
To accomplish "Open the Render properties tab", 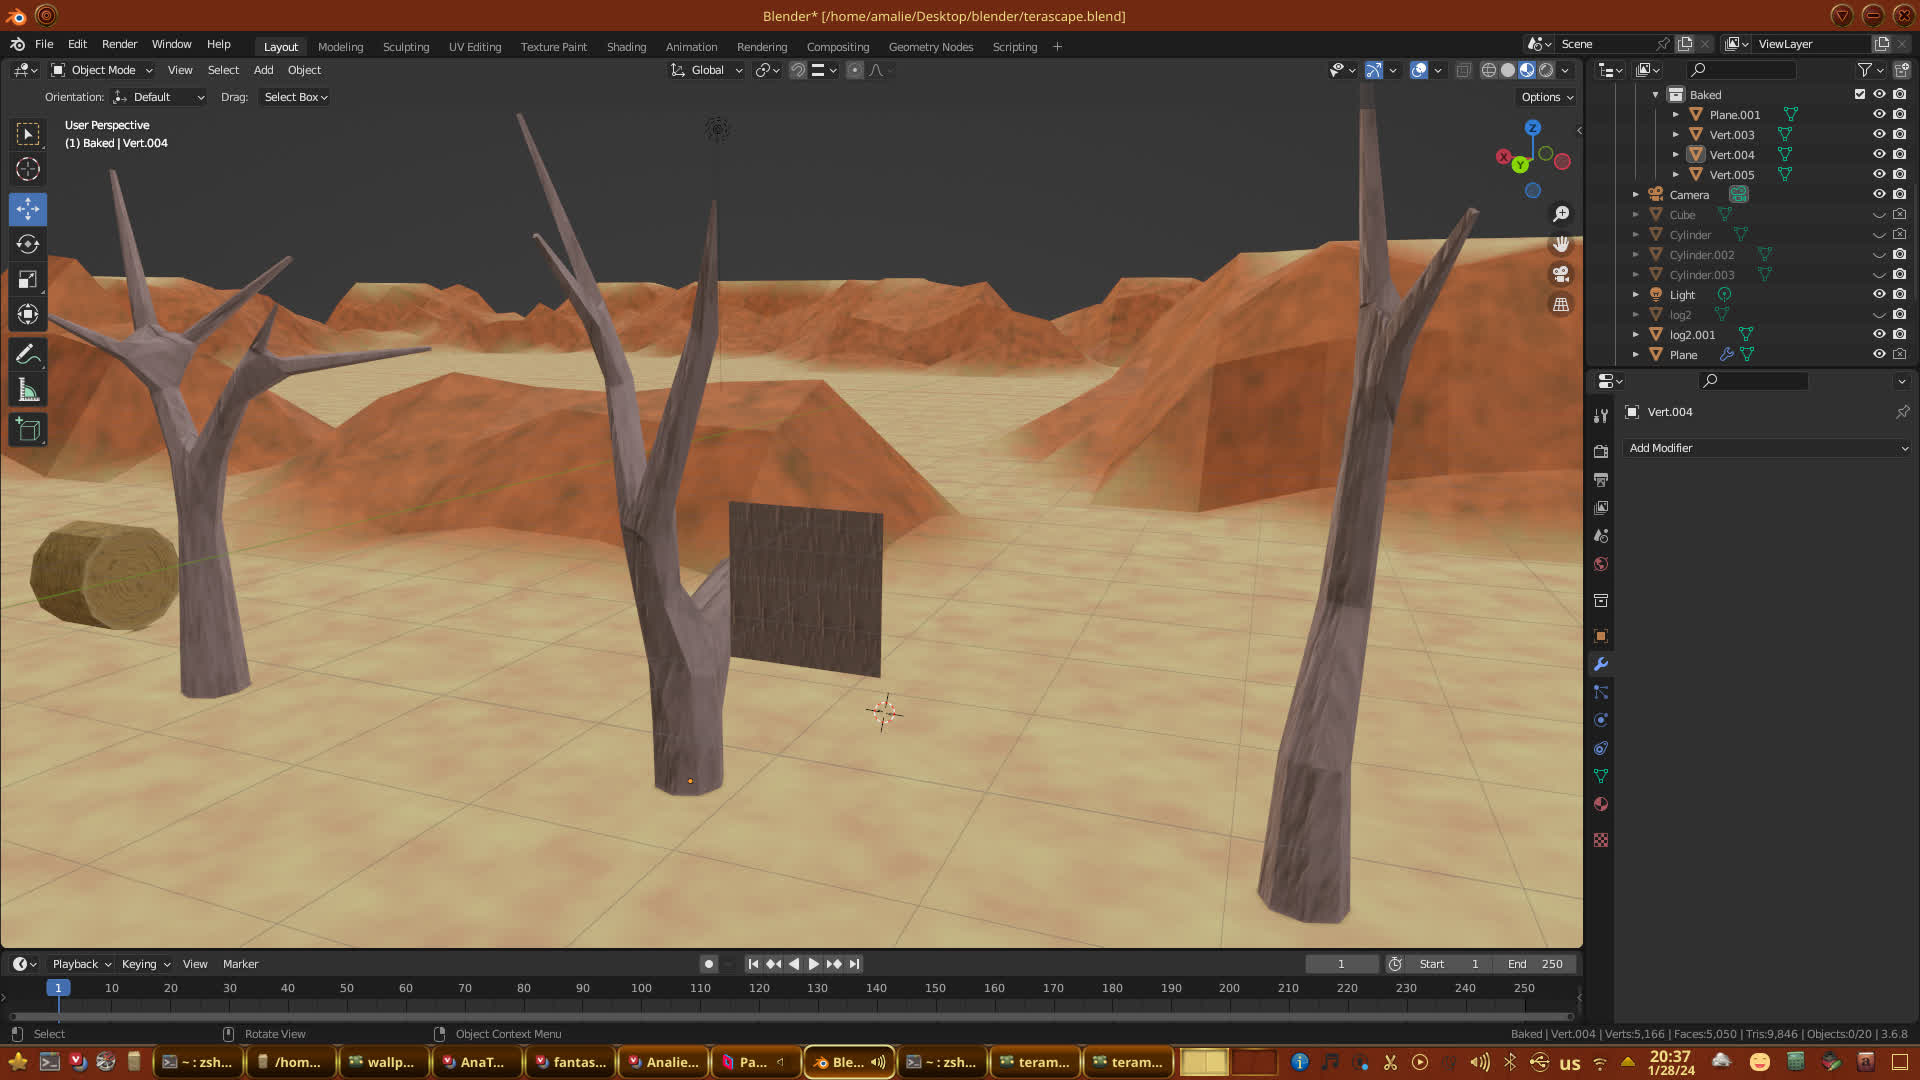I will click(x=1601, y=452).
